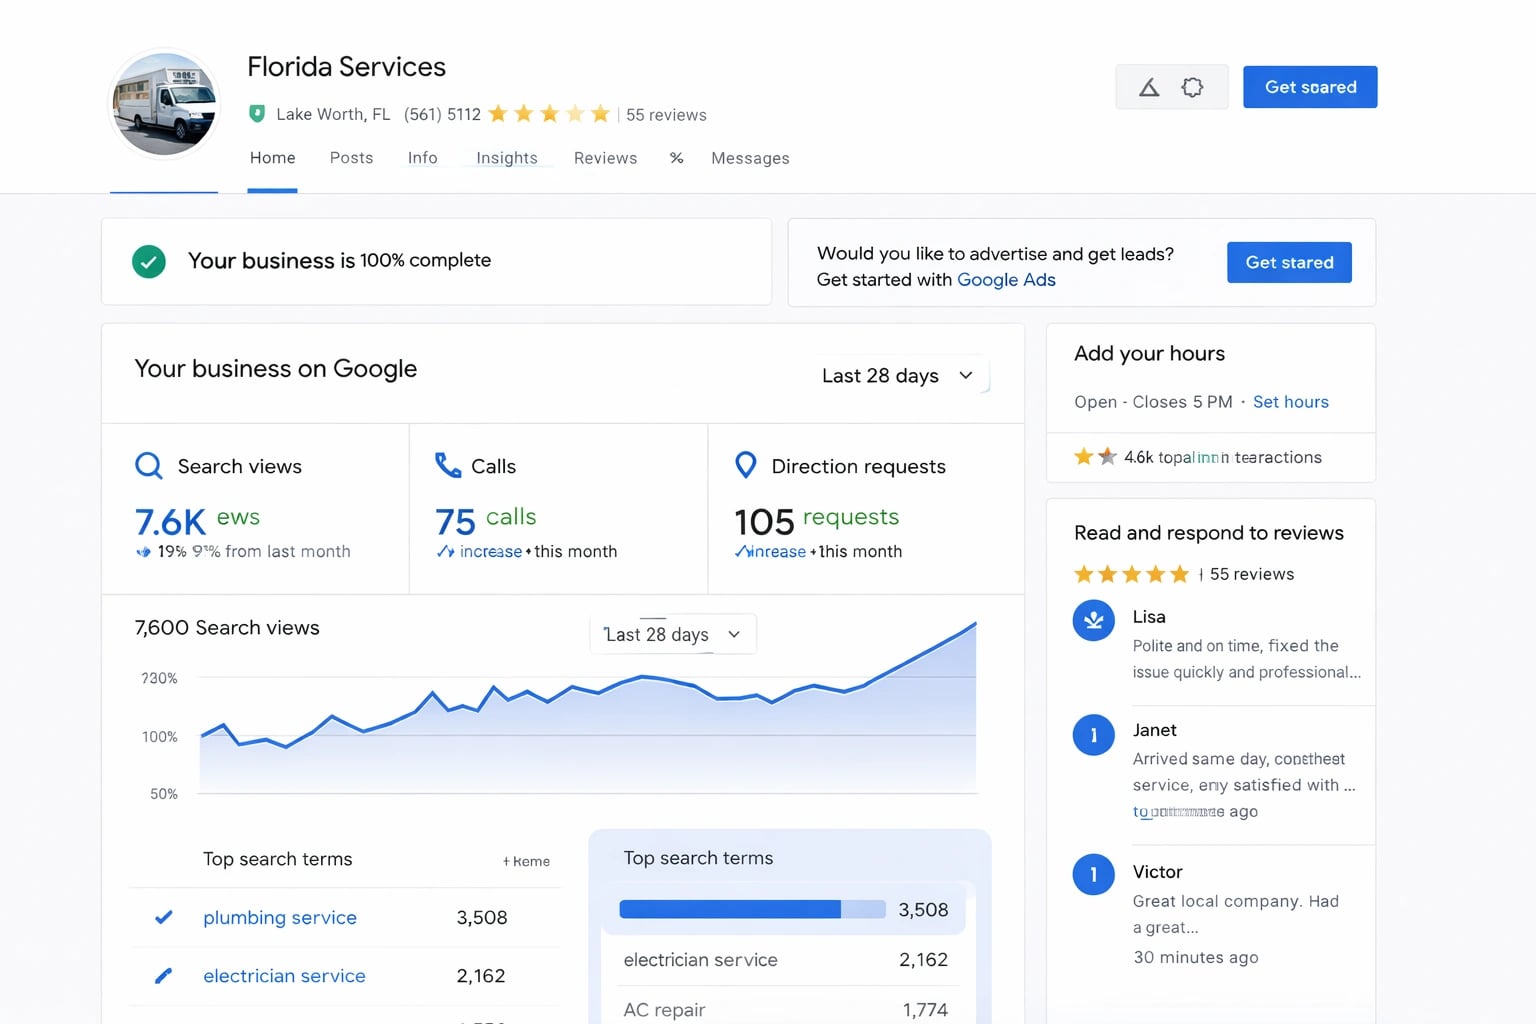The width and height of the screenshot is (1536, 1024).
Task: Open the Posts tab
Action: point(351,158)
